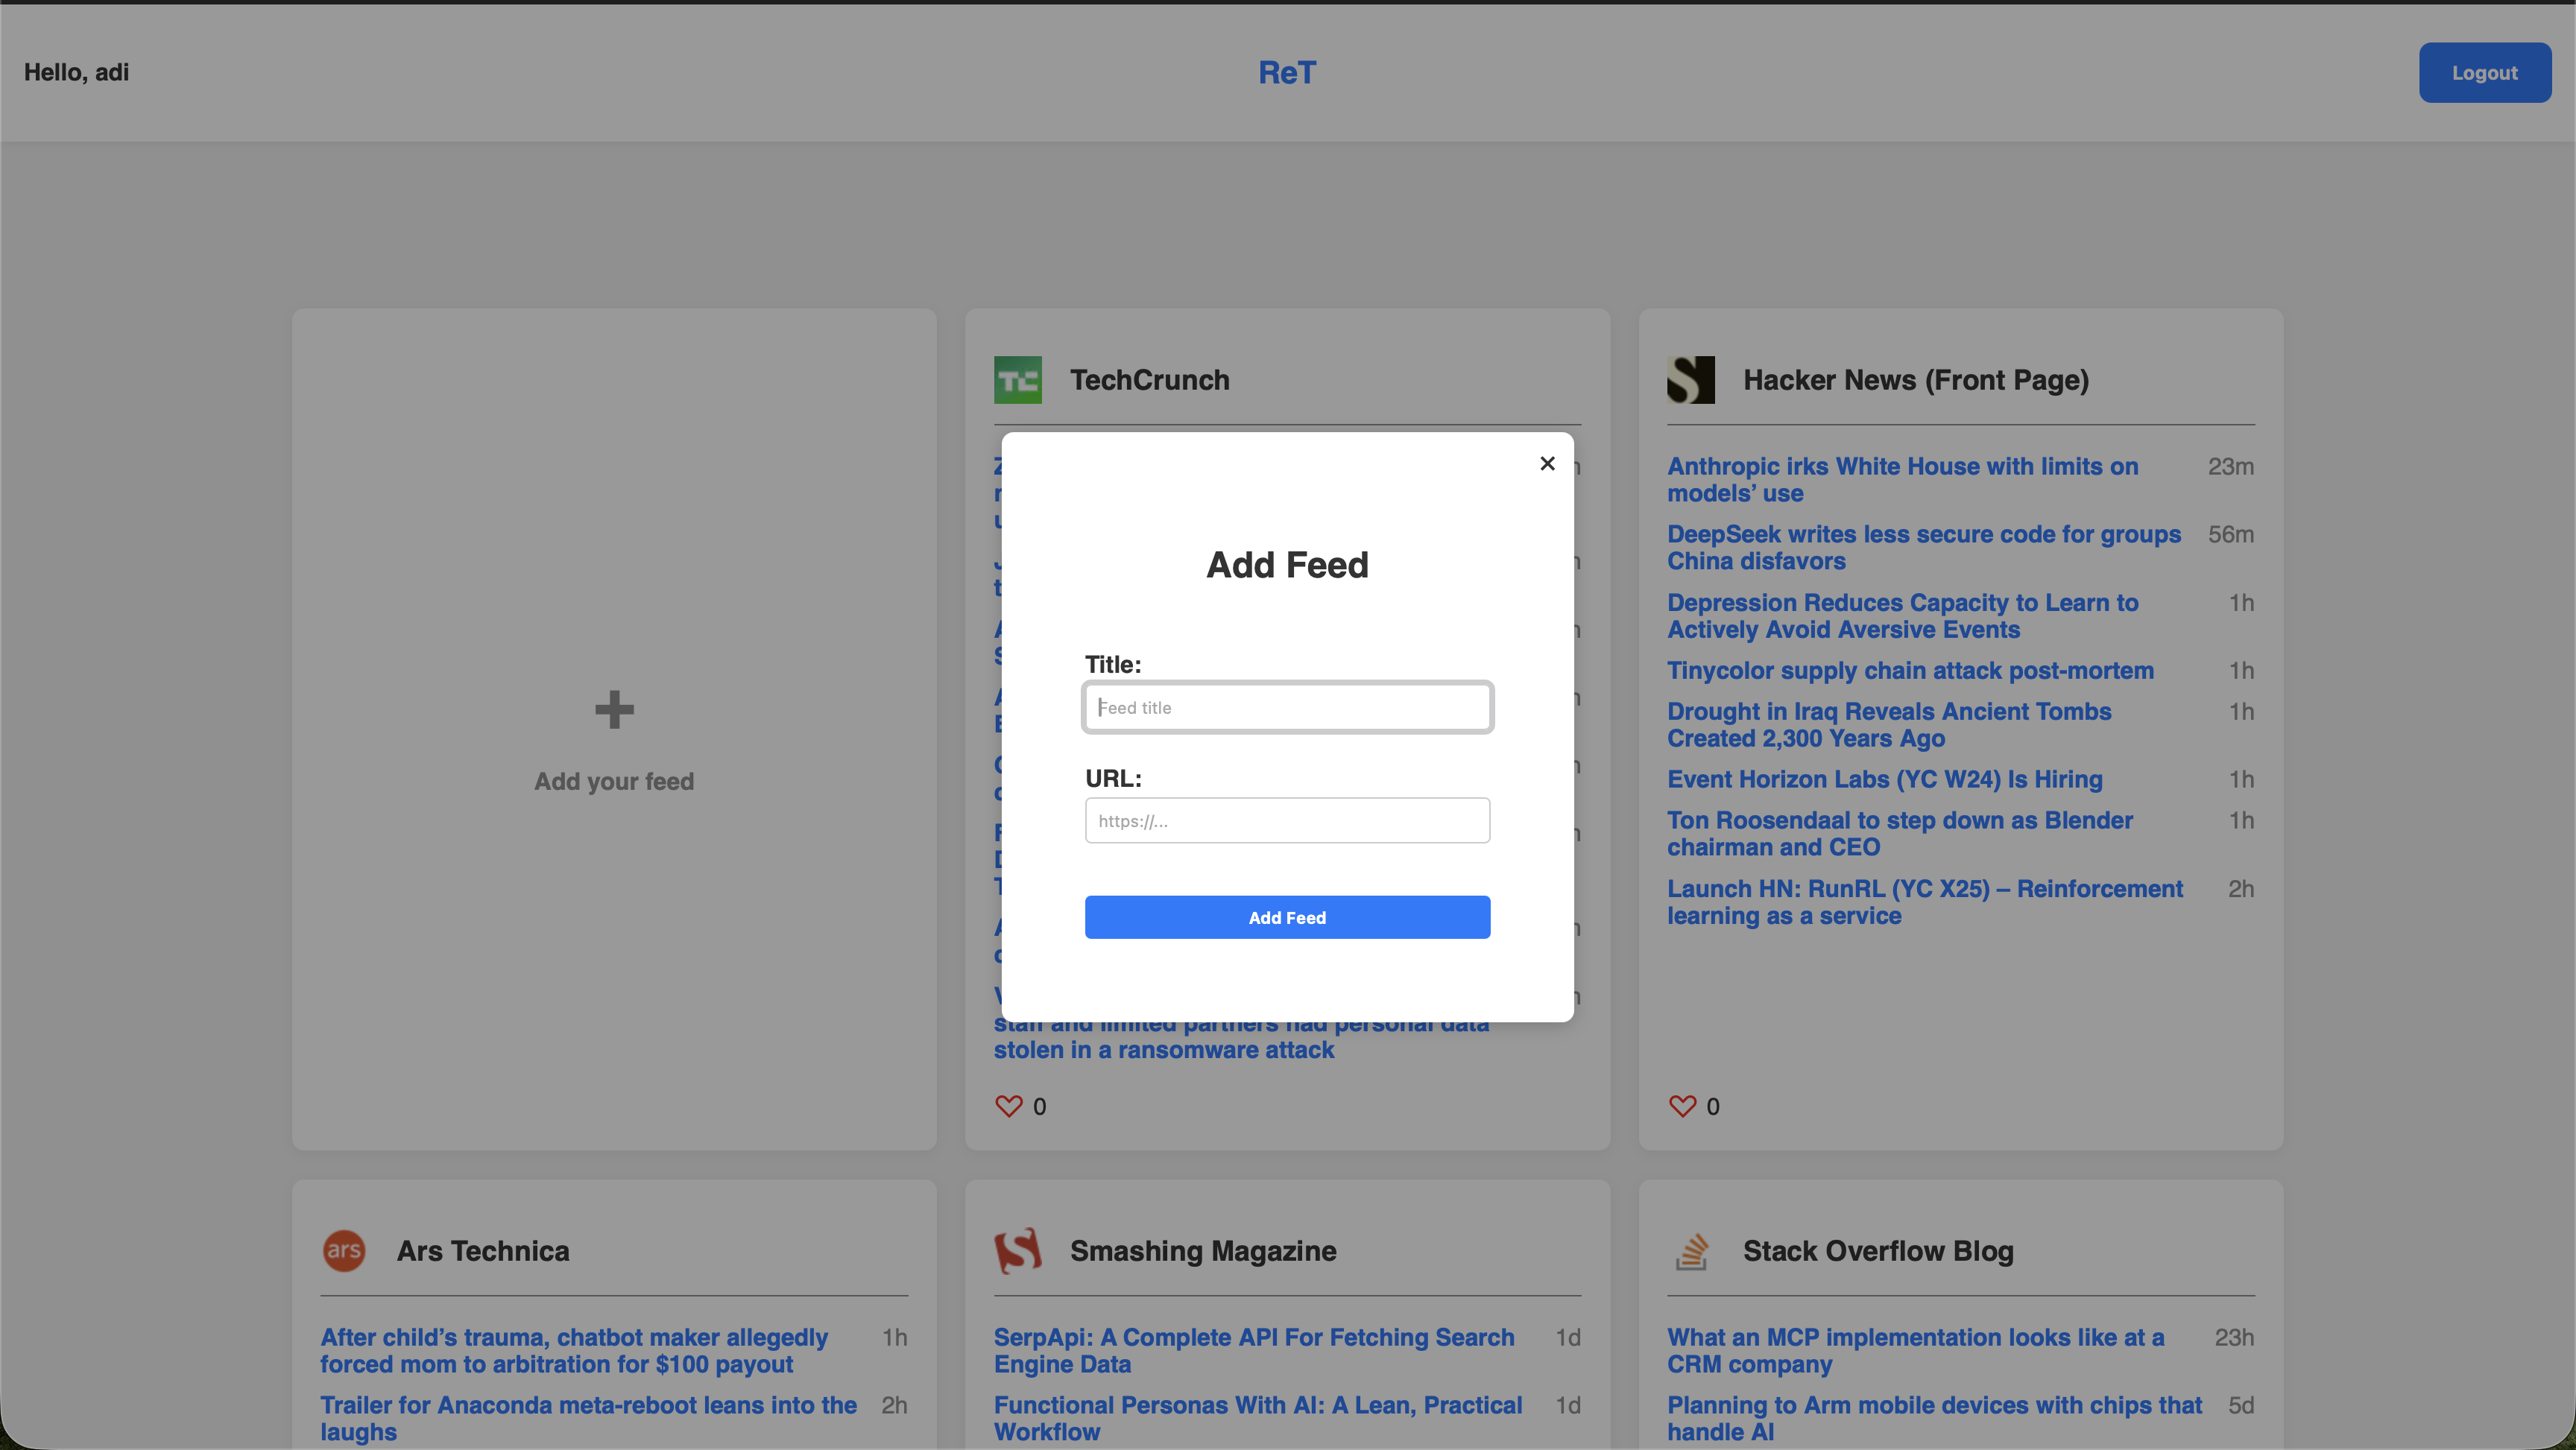
Task: Click the Logout button
Action: click(2484, 72)
